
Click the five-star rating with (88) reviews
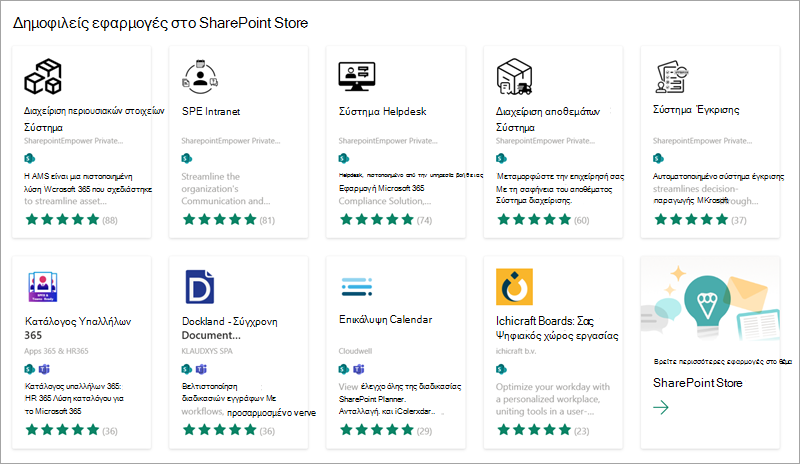click(x=71, y=220)
